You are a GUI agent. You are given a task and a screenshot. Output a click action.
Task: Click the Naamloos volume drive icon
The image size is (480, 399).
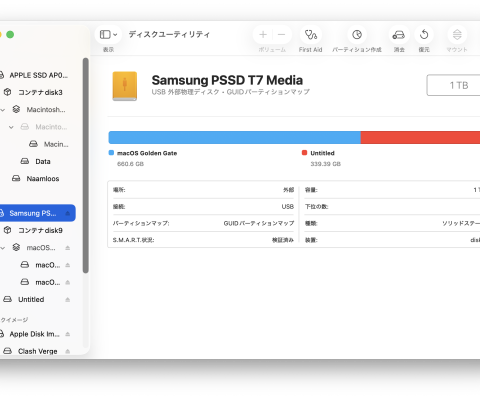click(16, 178)
